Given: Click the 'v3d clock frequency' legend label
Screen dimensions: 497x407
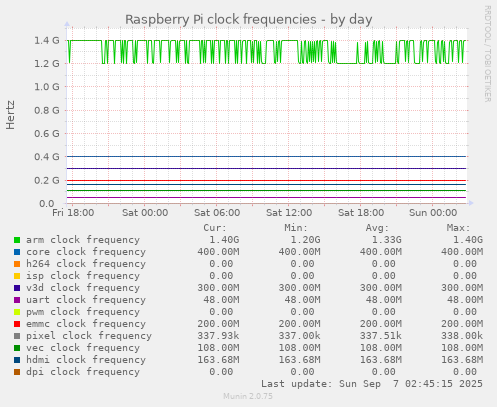Looking at the screenshot, I should point(83,288).
